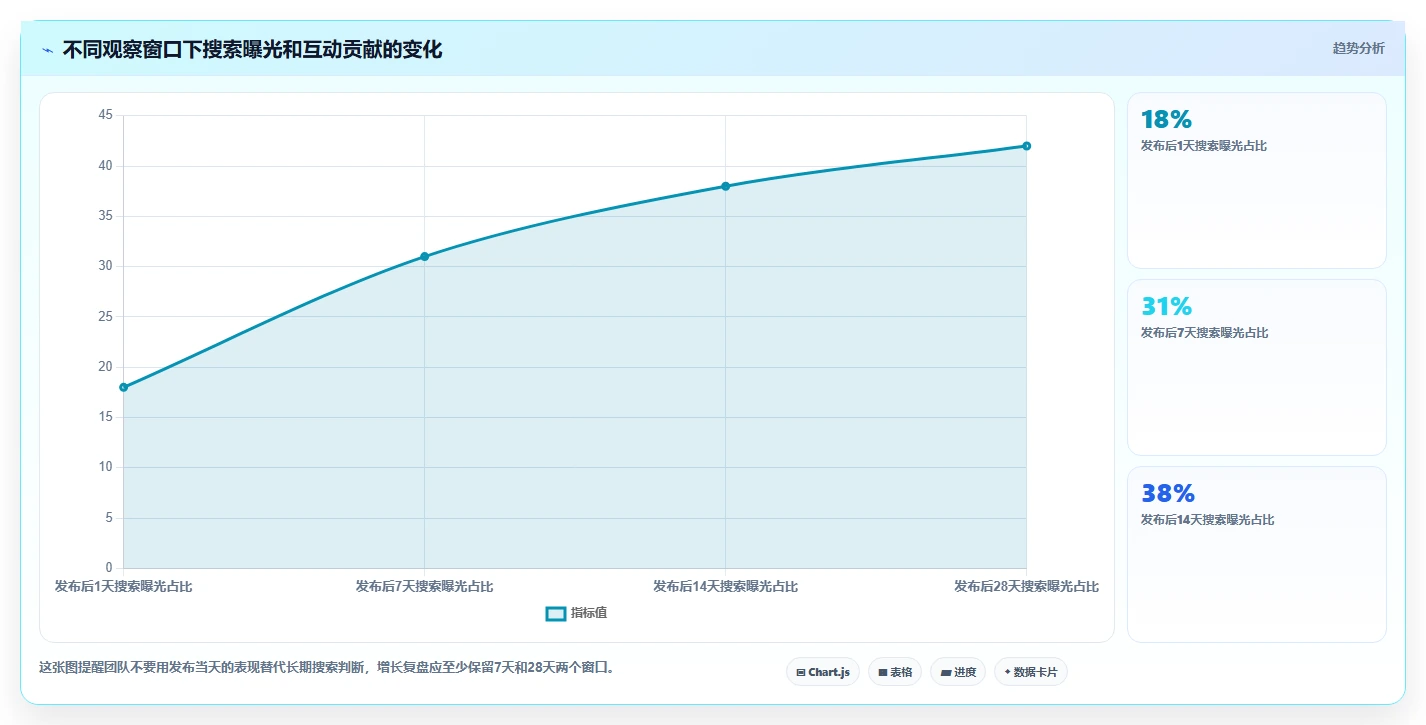
Task: Click the 31% value card
Action: [1257, 367]
